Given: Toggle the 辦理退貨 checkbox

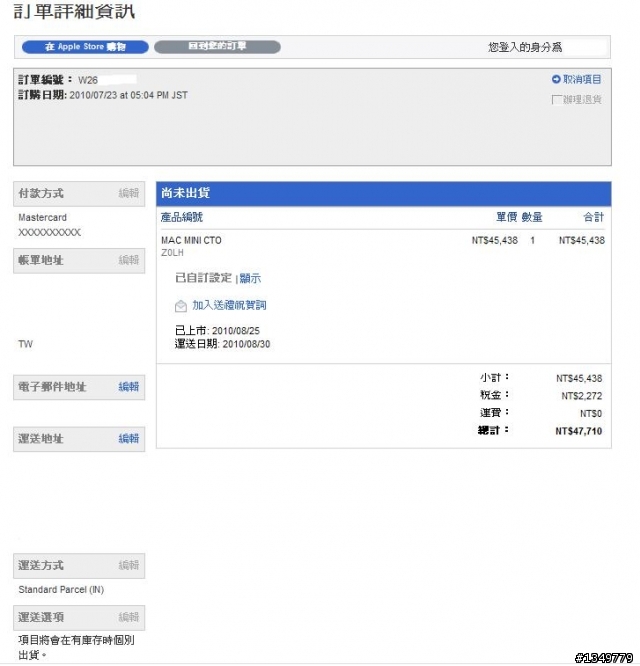Looking at the screenshot, I should [x=555, y=99].
